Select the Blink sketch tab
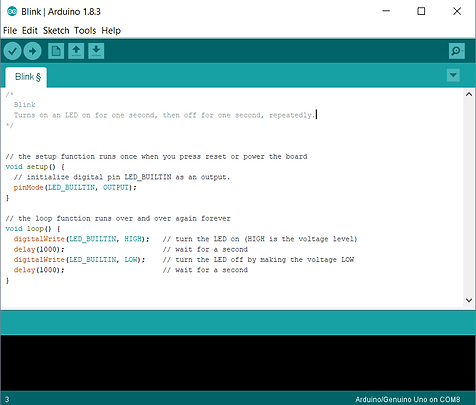The image size is (476, 405). (x=26, y=77)
